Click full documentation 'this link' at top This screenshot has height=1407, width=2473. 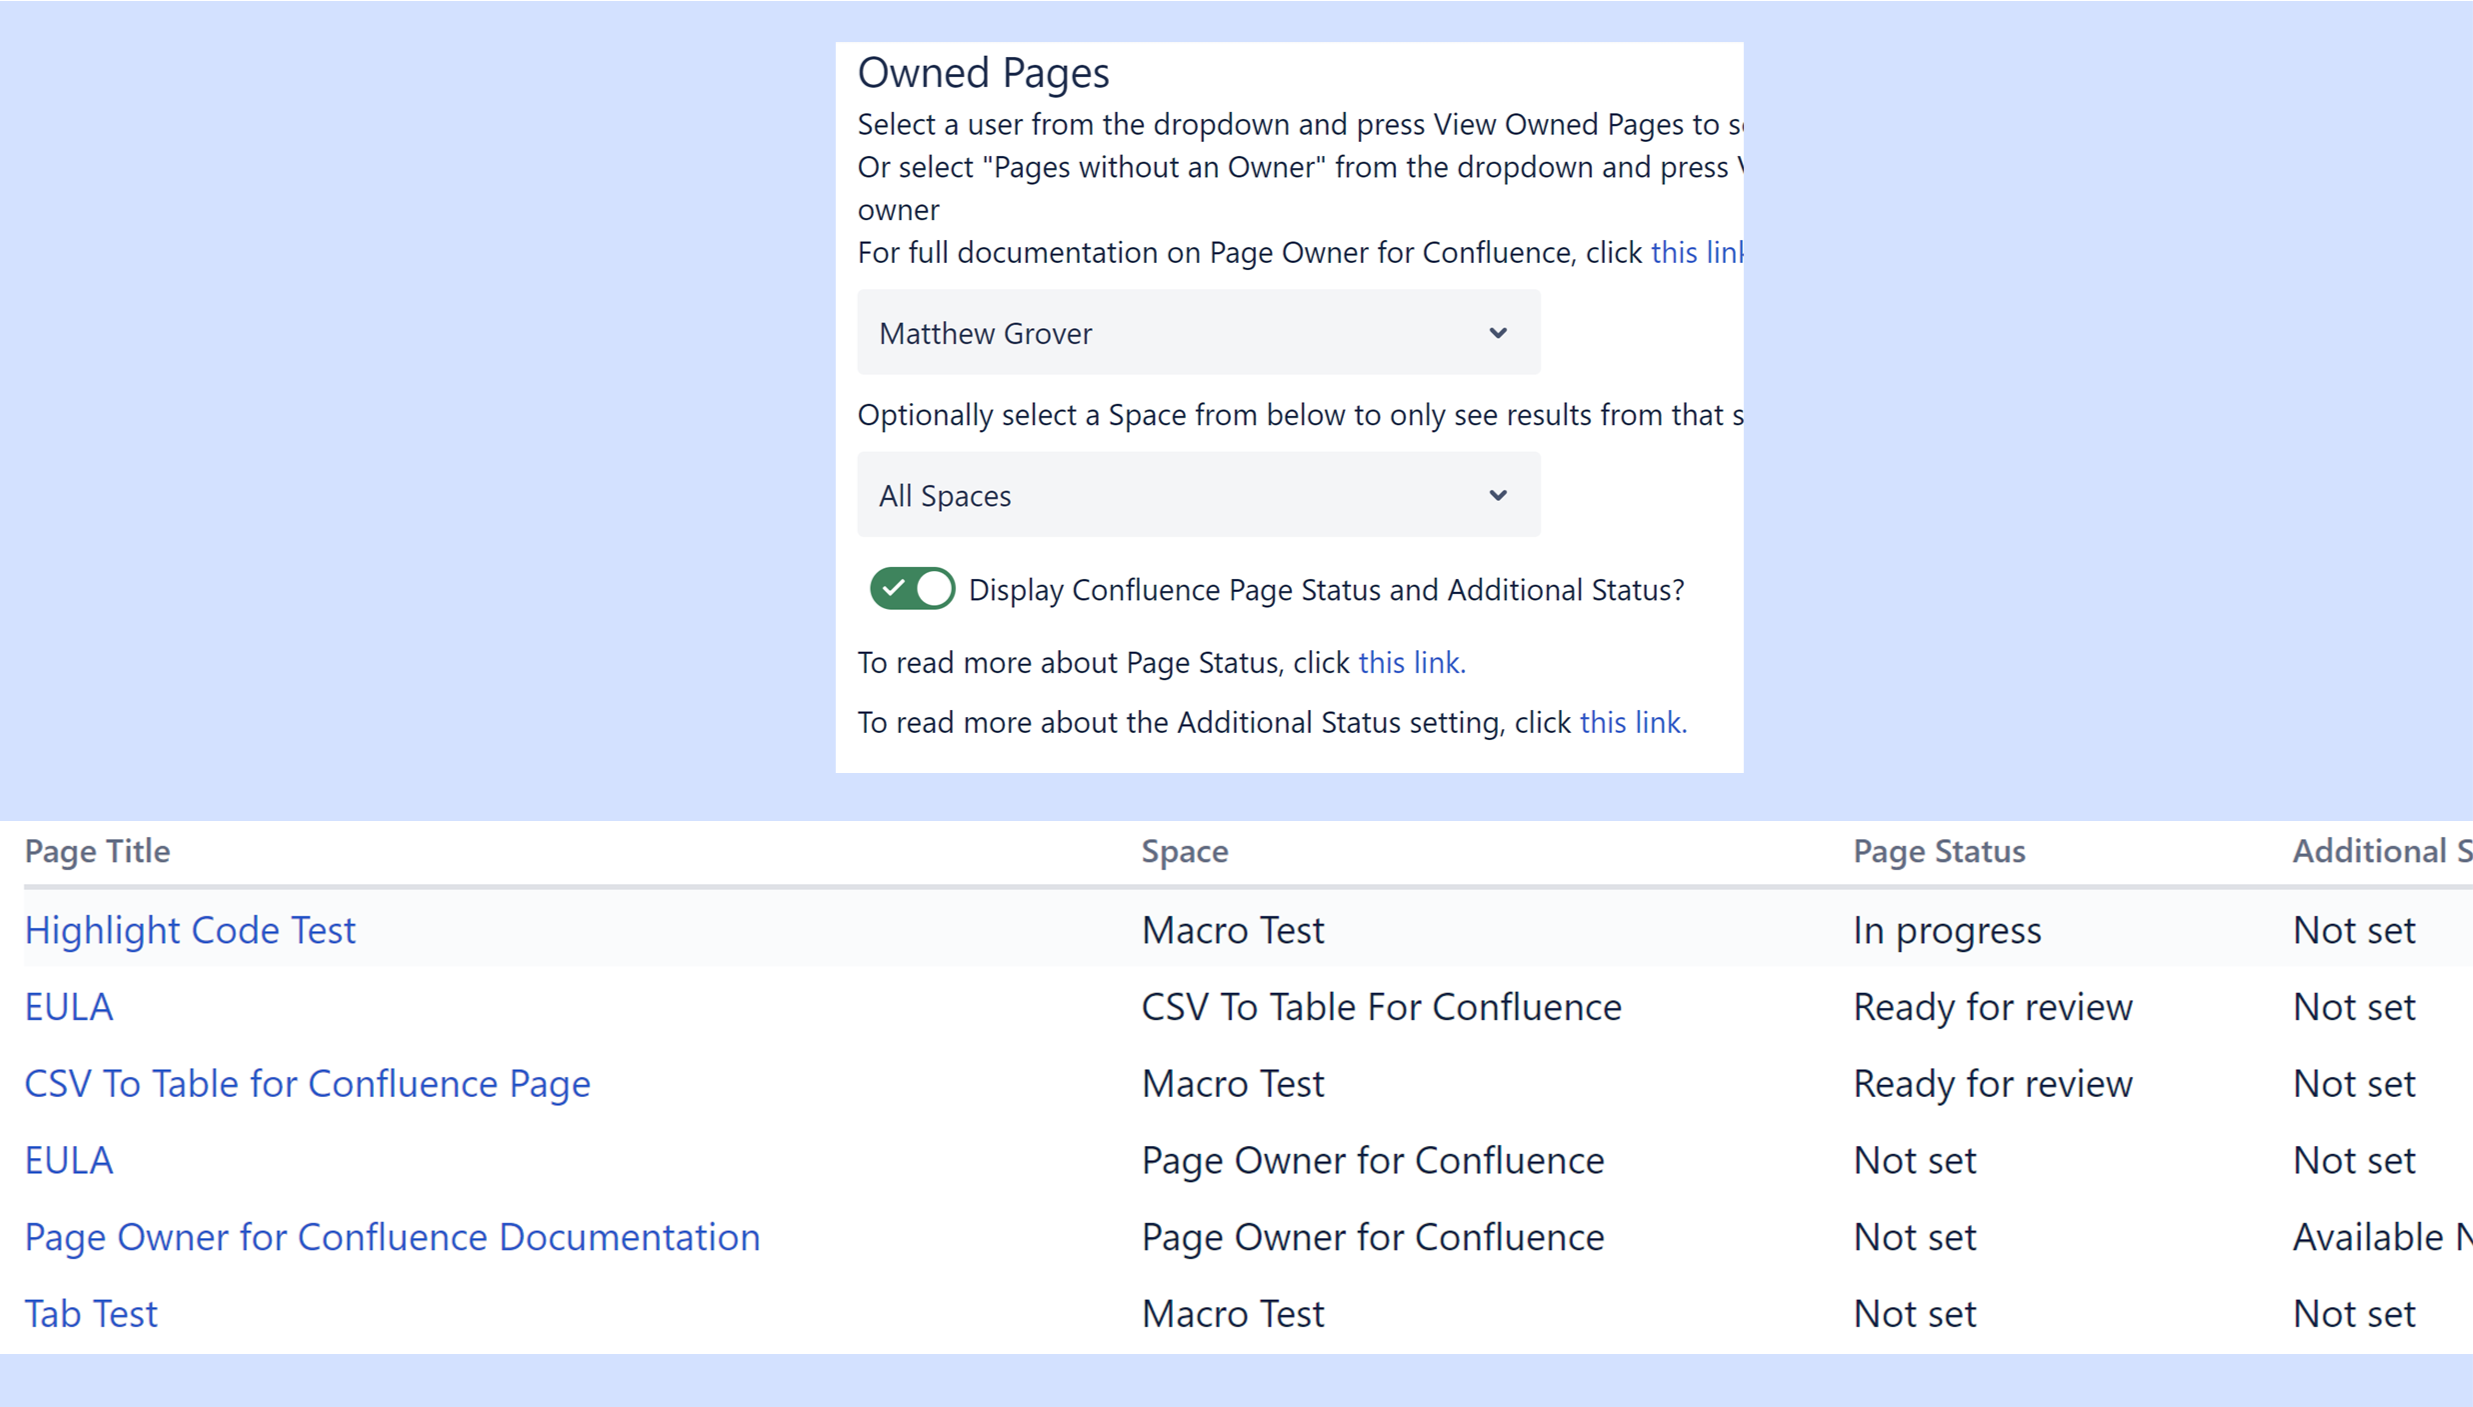pyautogui.click(x=1695, y=252)
